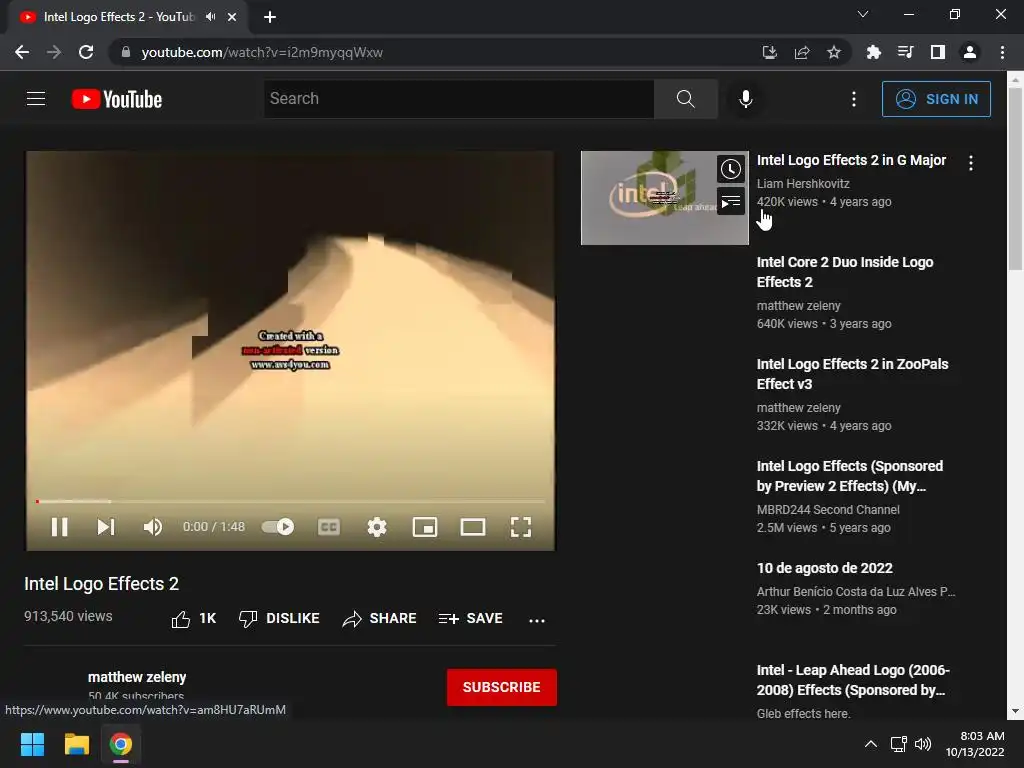Click the search magnifier button
This screenshot has width=1024, height=768.
click(686, 99)
